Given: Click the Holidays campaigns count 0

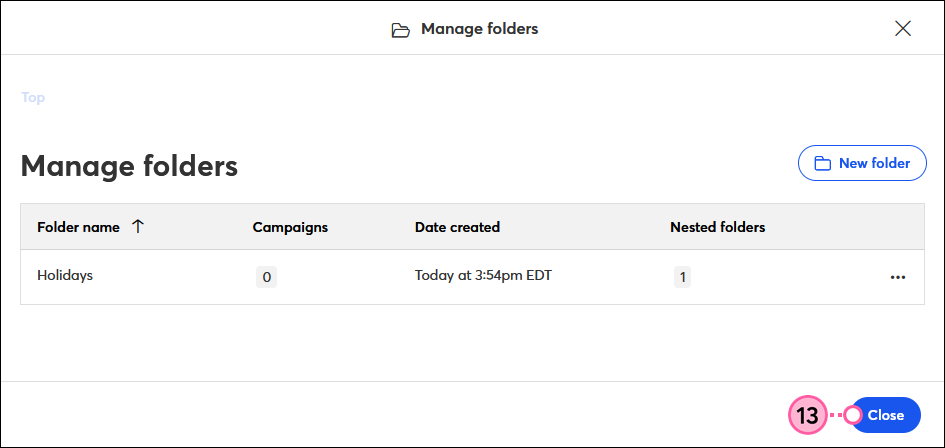Looking at the screenshot, I should tap(266, 277).
